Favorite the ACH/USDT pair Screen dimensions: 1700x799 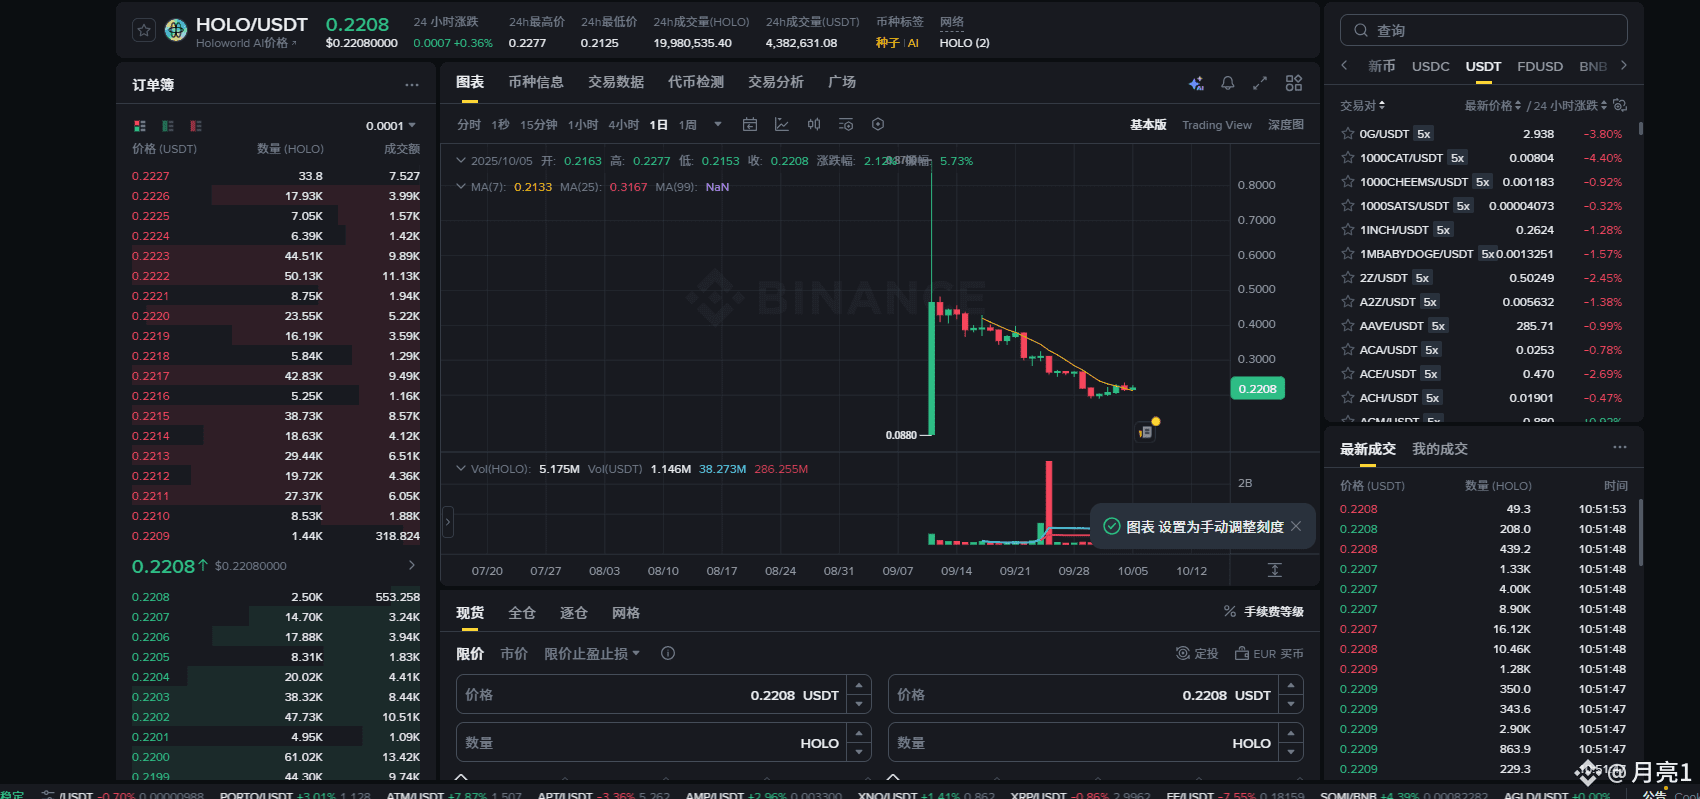1348,398
